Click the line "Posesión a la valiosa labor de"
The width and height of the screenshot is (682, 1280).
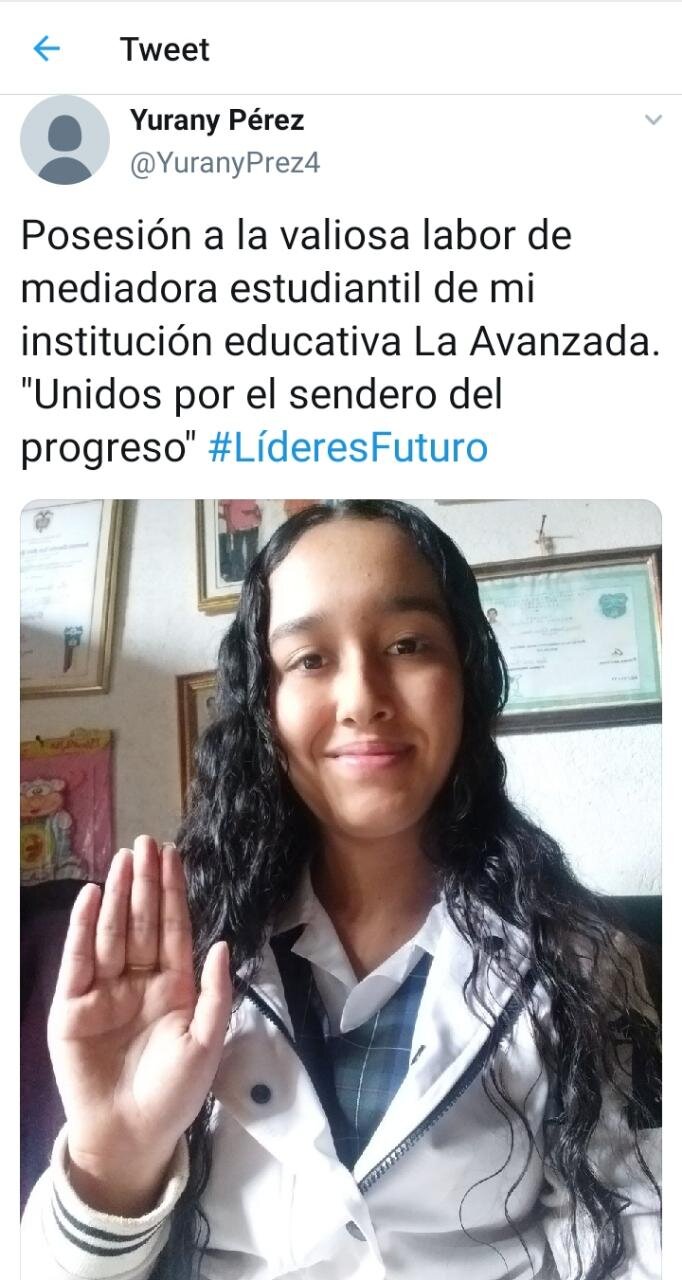tap(296, 236)
